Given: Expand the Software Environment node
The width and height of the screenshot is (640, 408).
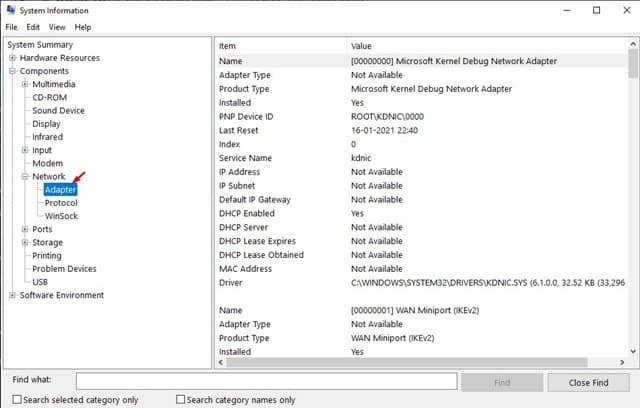Looking at the screenshot, I should 13,295.
